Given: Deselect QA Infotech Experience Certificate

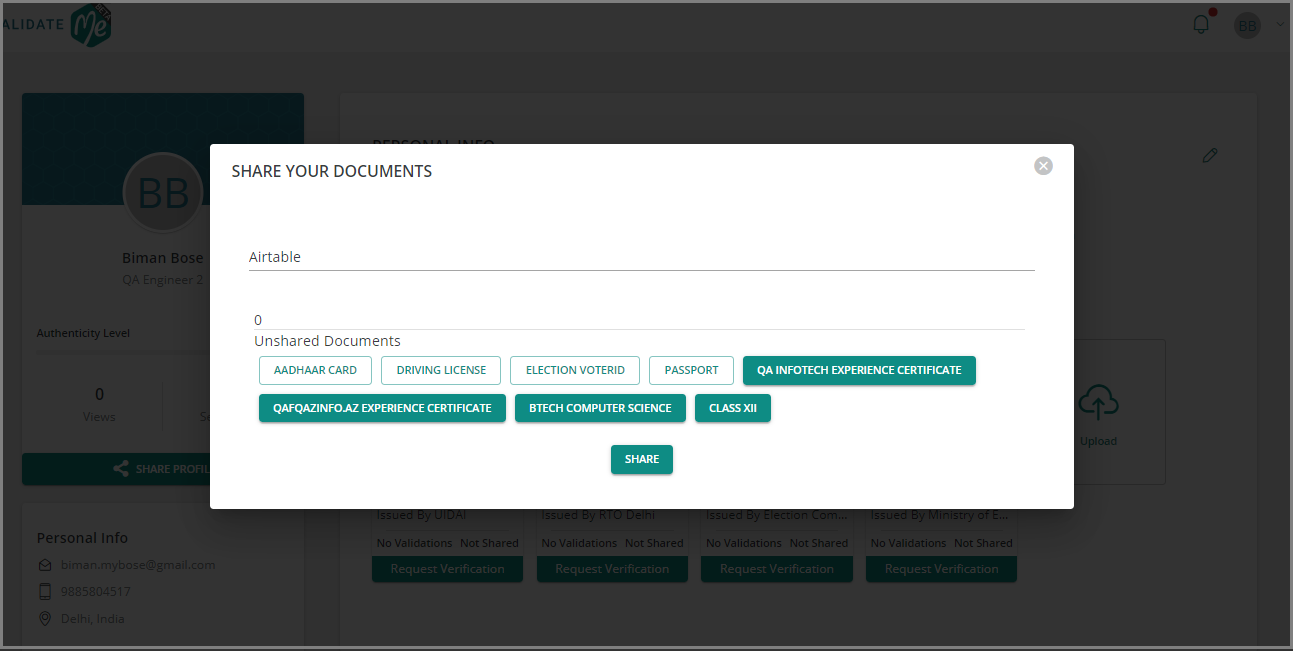Looking at the screenshot, I should click(859, 370).
